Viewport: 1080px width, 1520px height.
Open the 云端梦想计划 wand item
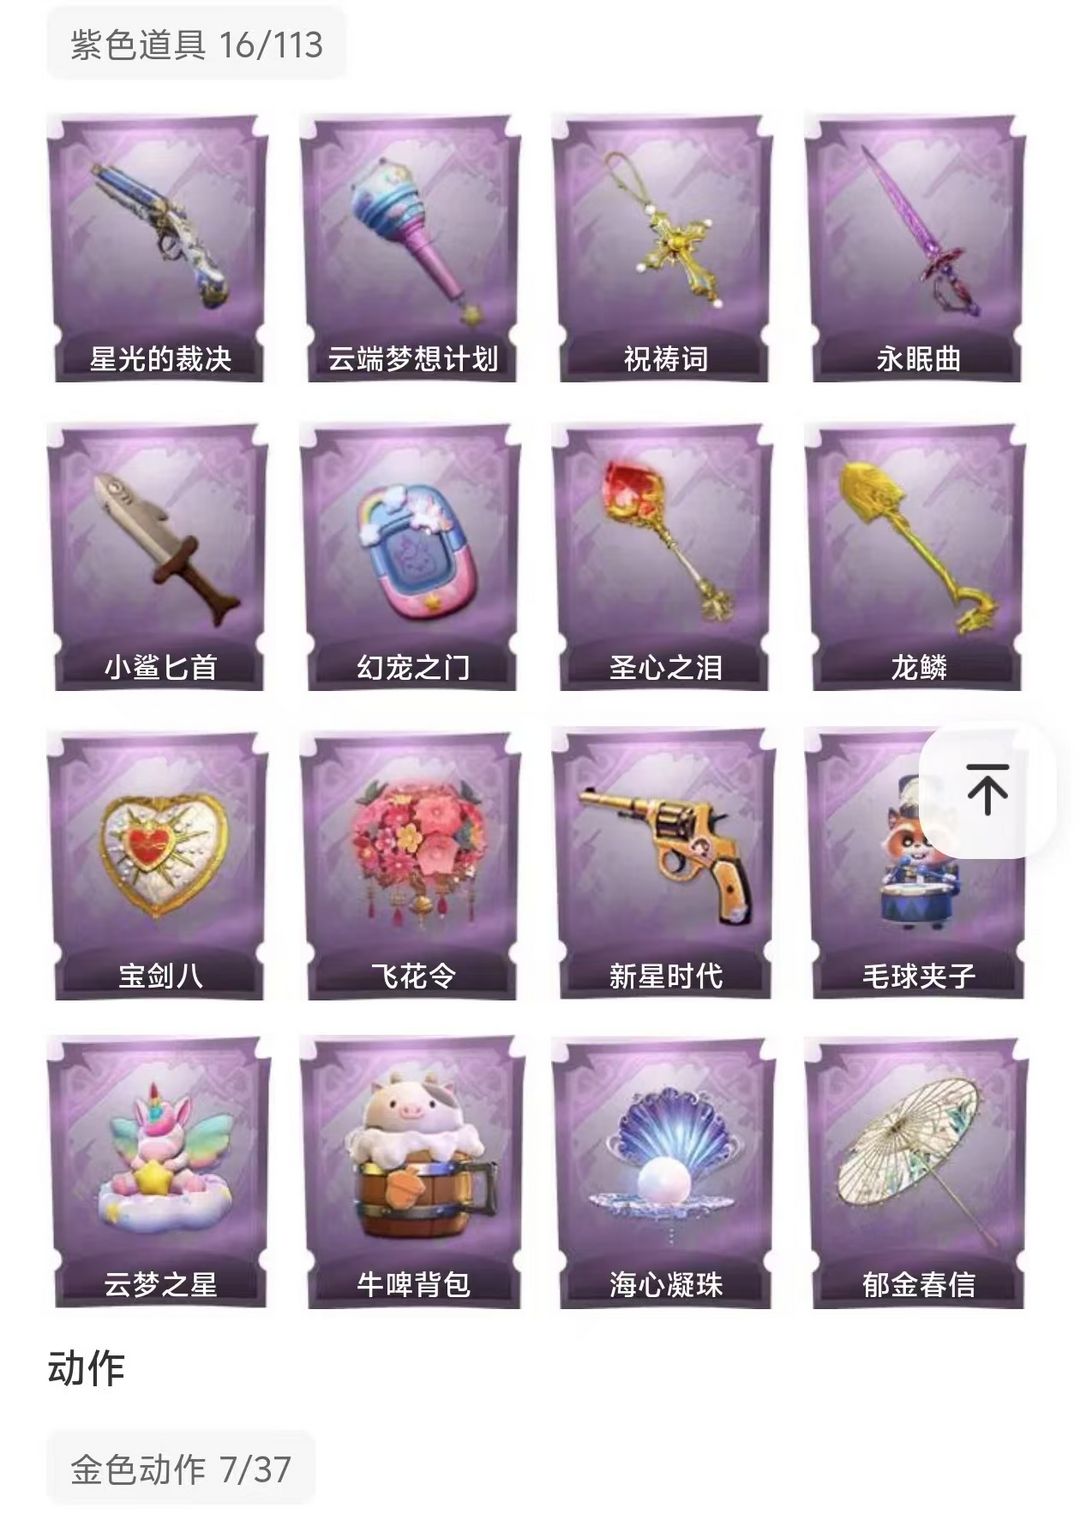point(411,248)
